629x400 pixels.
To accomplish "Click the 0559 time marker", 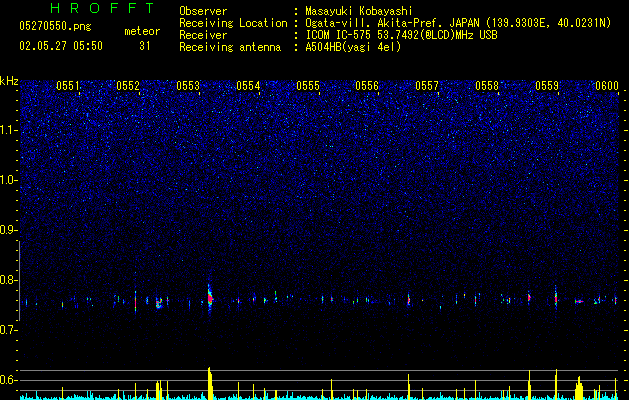I will tap(547, 86).
